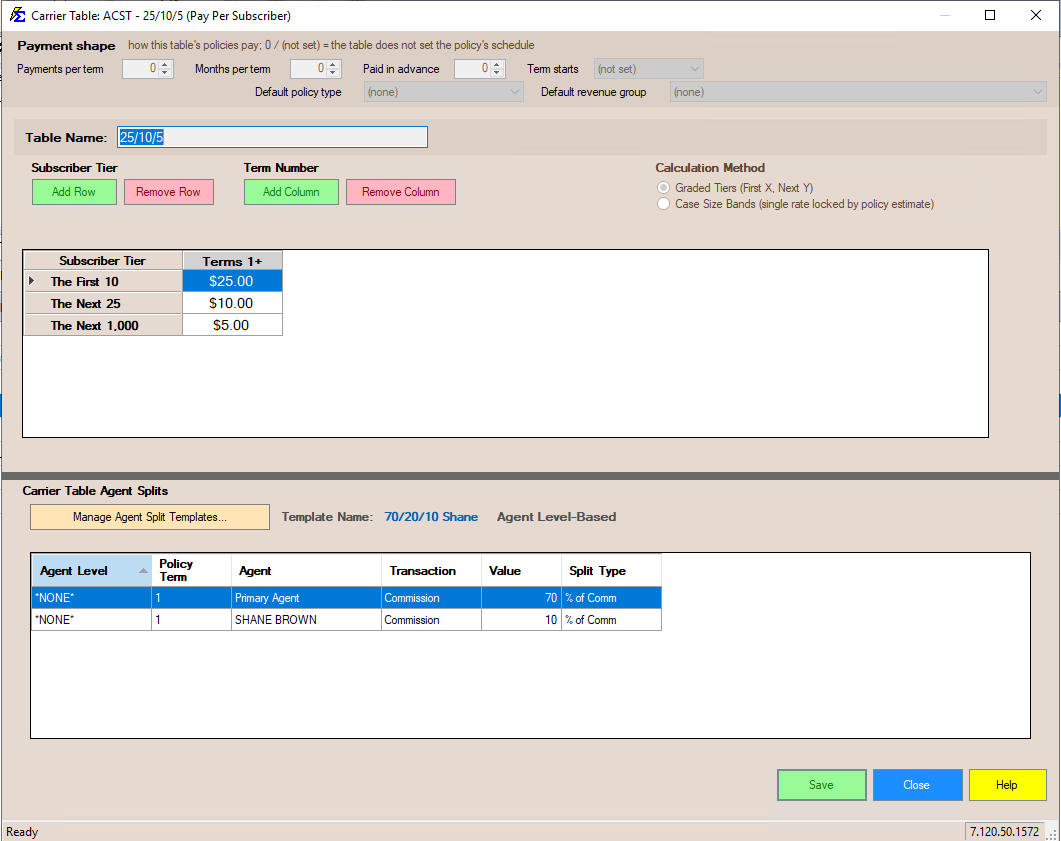
Task: Click the Split Type column header
Action: pyautogui.click(x=612, y=571)
